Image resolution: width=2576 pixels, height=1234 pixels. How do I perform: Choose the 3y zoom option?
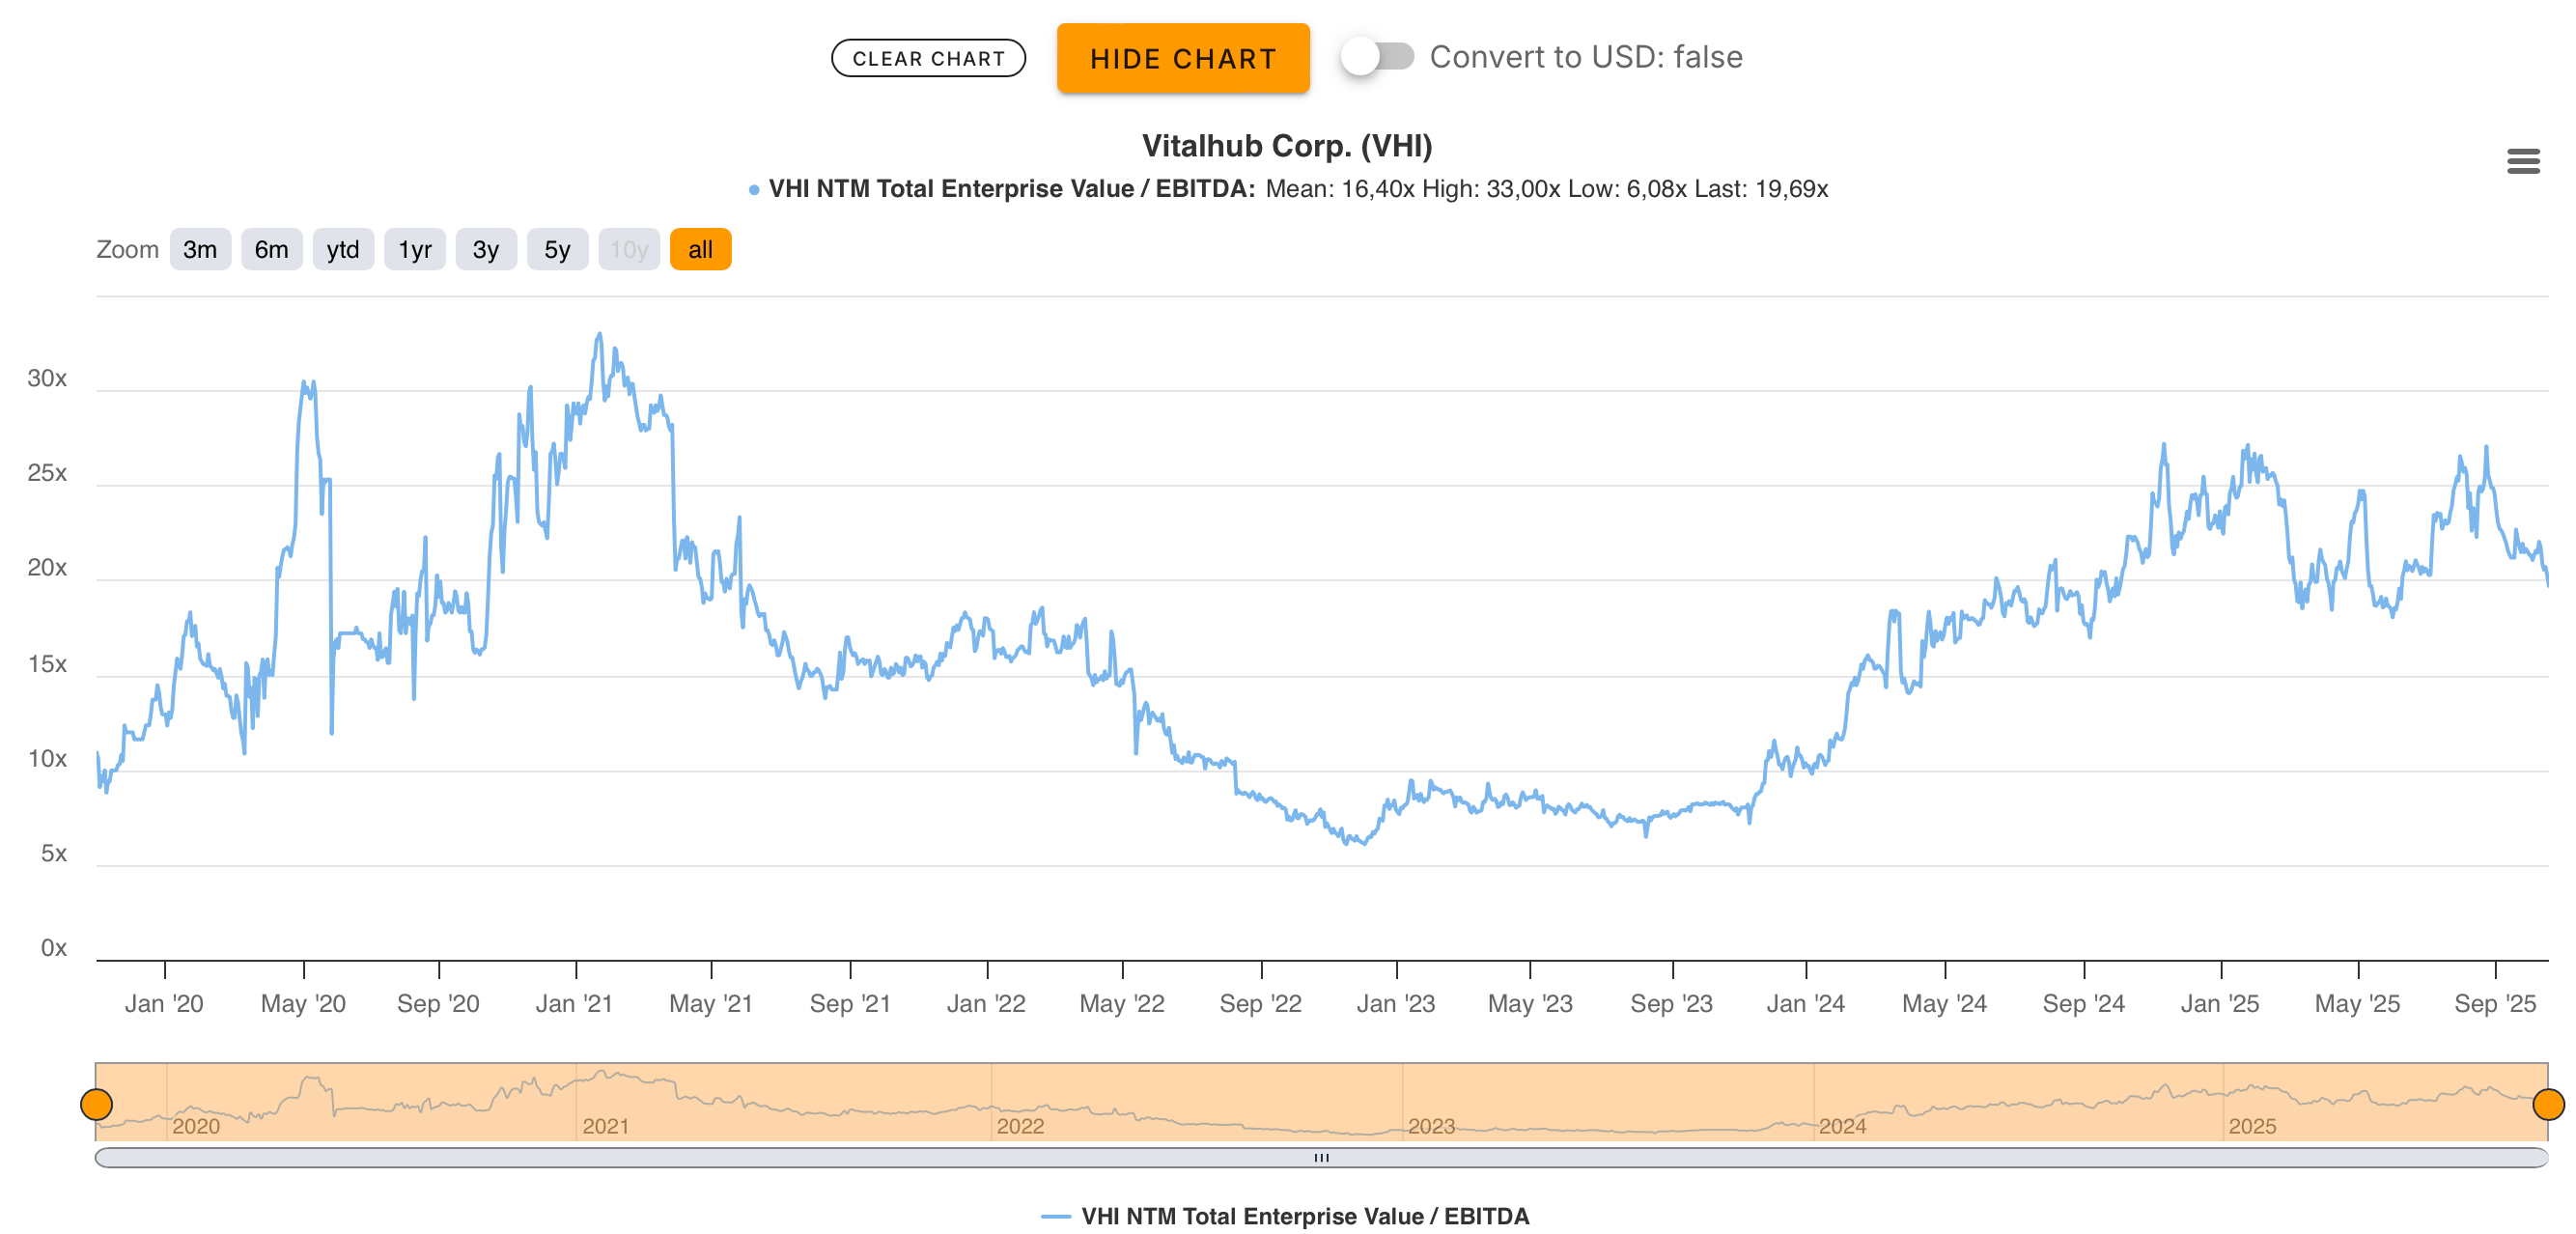[x=486, y=250]
